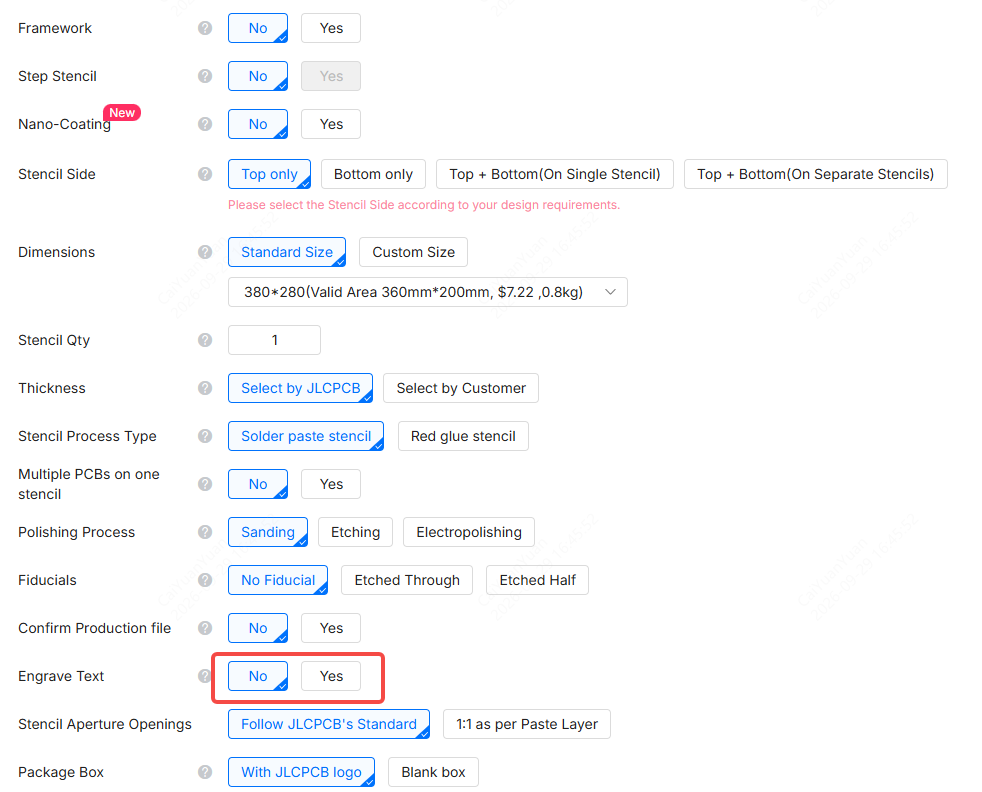This screenshot has height=792, width=982.
Task: Pick Standard Size dimensions
Action: pyautogui.click(x=287, y=252)
